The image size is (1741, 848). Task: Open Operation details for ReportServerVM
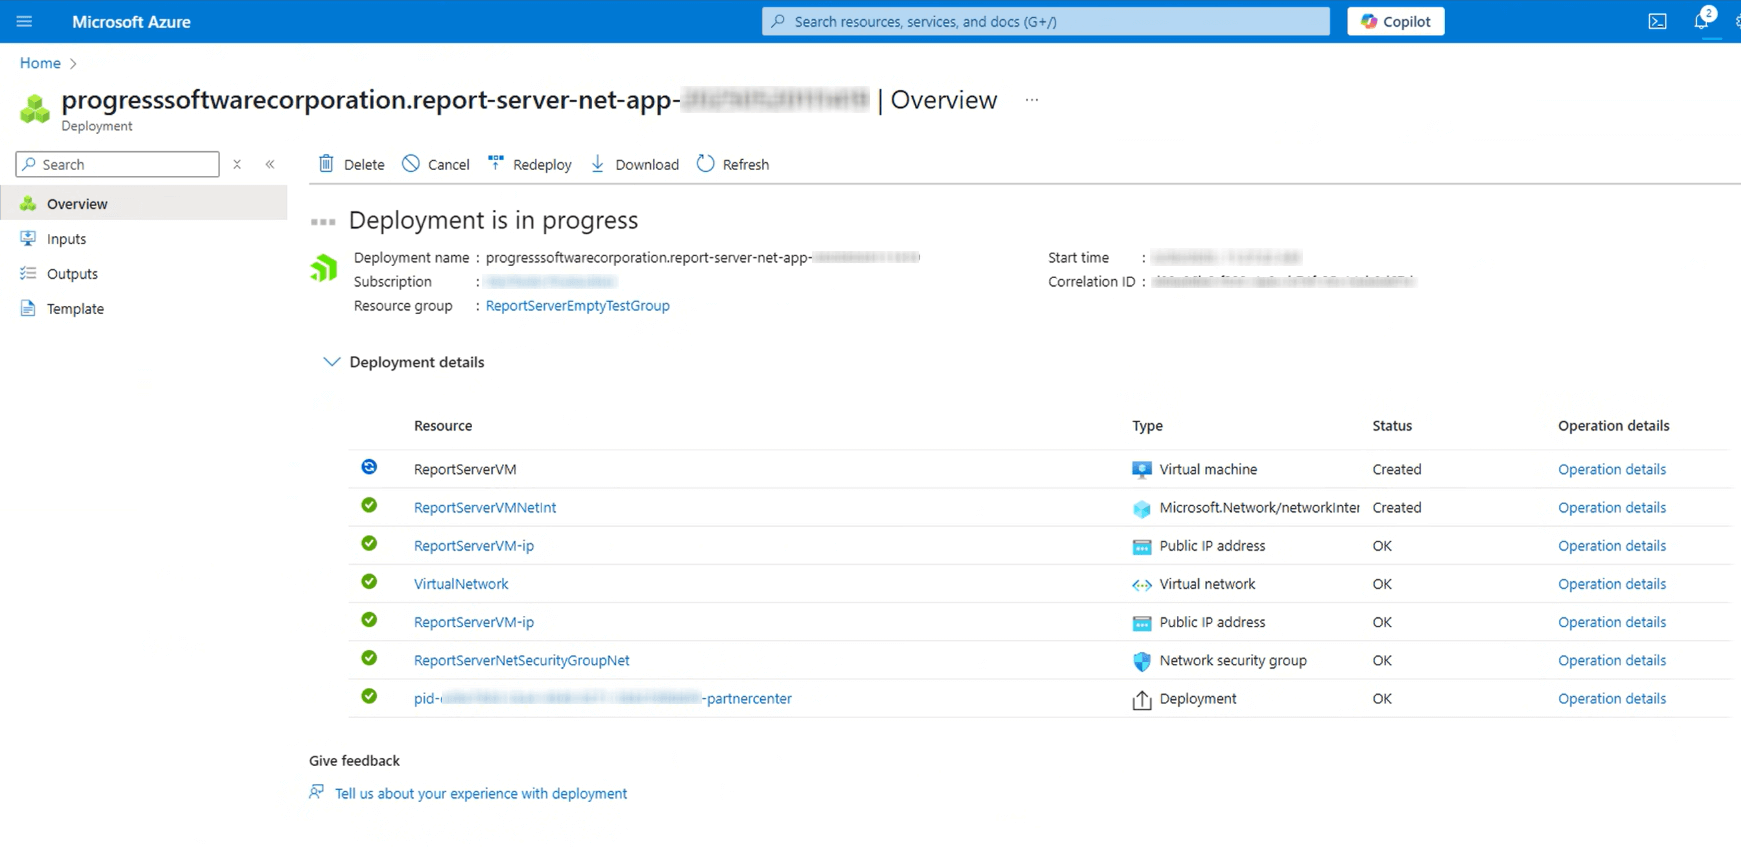(1611, 469)
